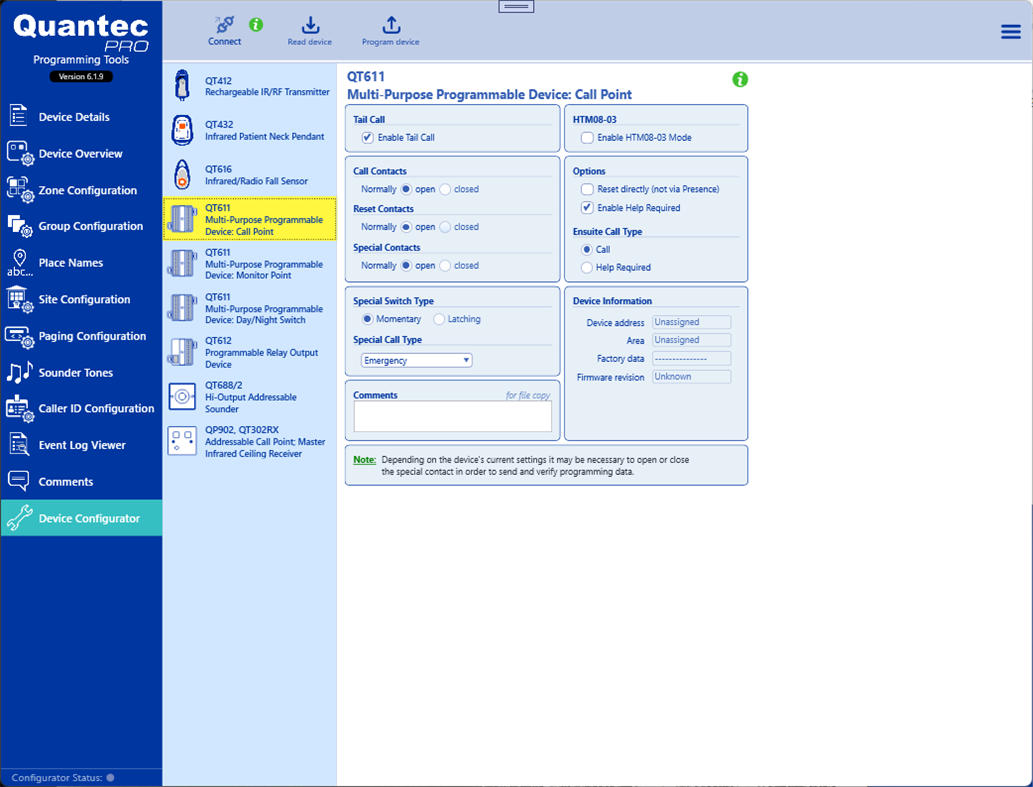1033x787 pixels.
Task: Click the Device Configurator wrench icon
Action: coord(19,518)
